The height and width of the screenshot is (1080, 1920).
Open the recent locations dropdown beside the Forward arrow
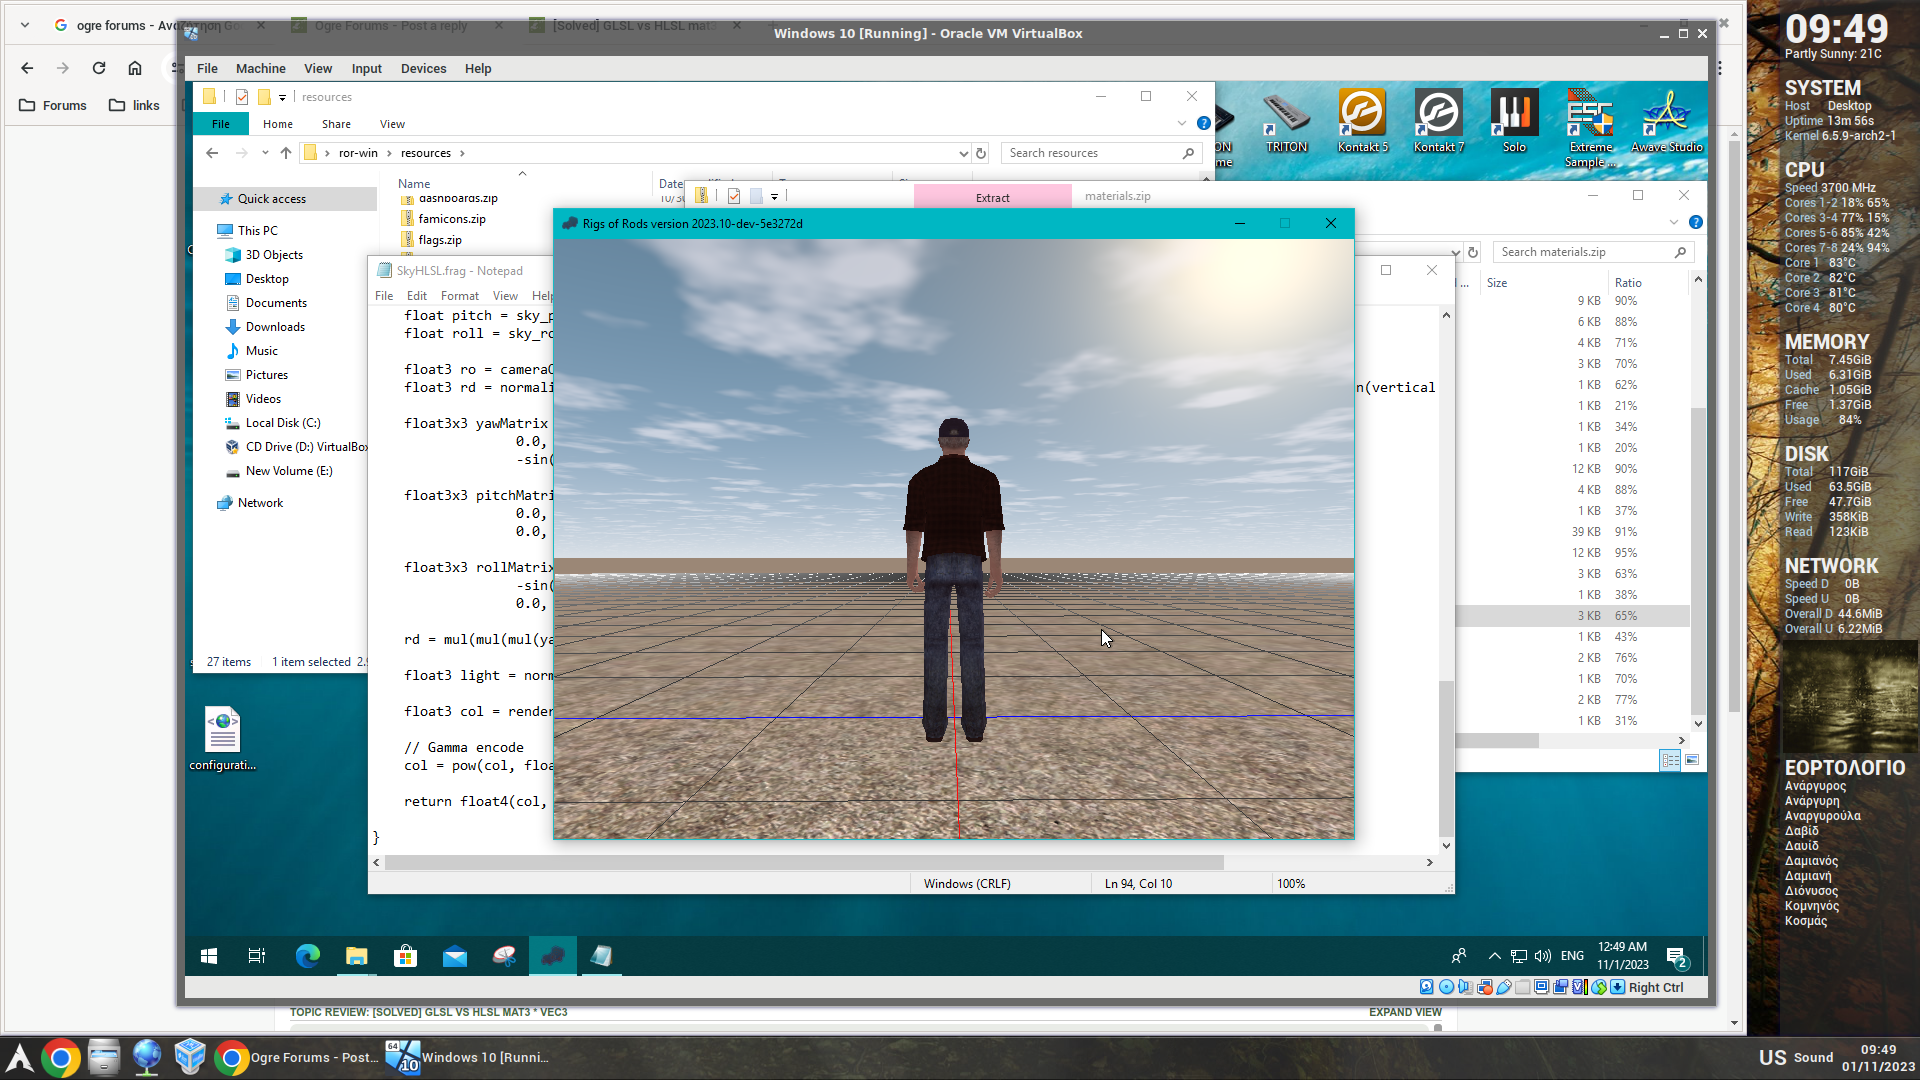(x=265, y=153)
